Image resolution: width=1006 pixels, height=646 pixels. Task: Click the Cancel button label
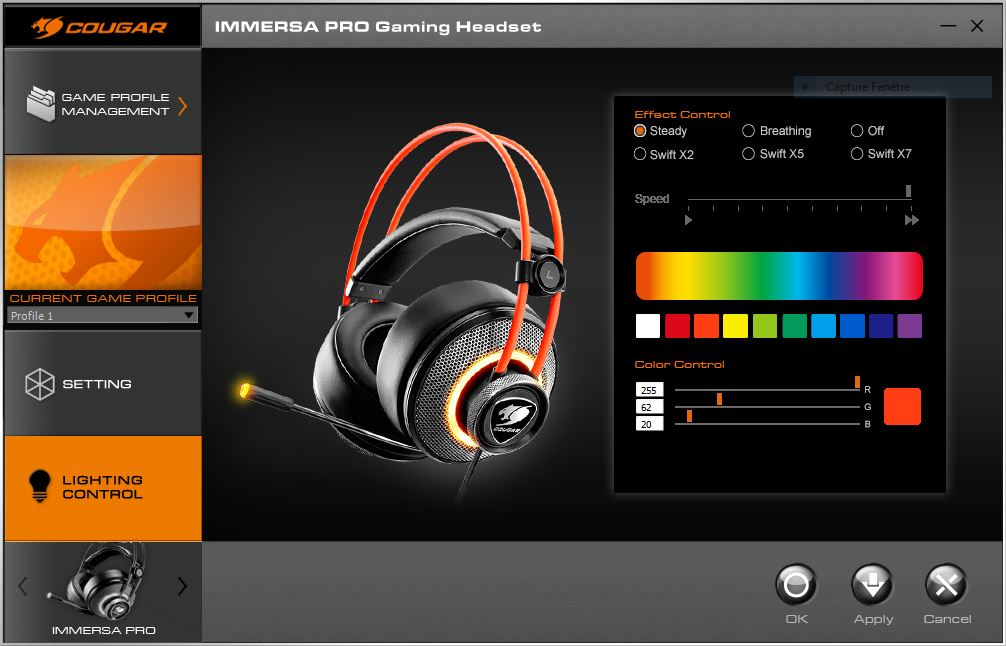coord(947,619)
